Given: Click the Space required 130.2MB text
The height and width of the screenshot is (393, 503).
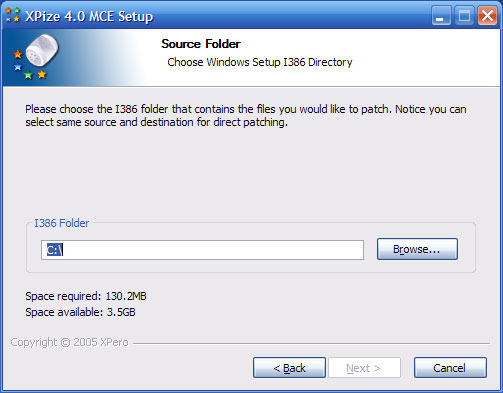Looking at the screenshot, I should click(86, 296).
